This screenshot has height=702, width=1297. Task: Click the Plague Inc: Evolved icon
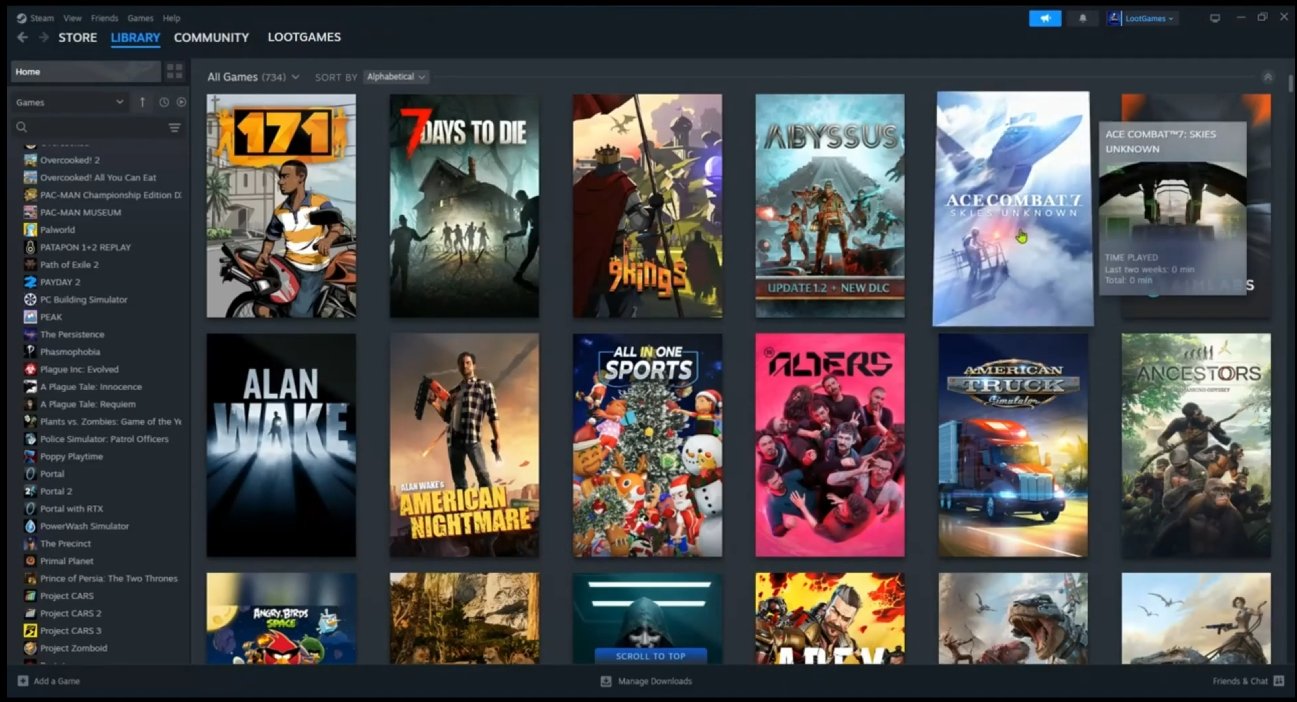[x=31, y=369]
